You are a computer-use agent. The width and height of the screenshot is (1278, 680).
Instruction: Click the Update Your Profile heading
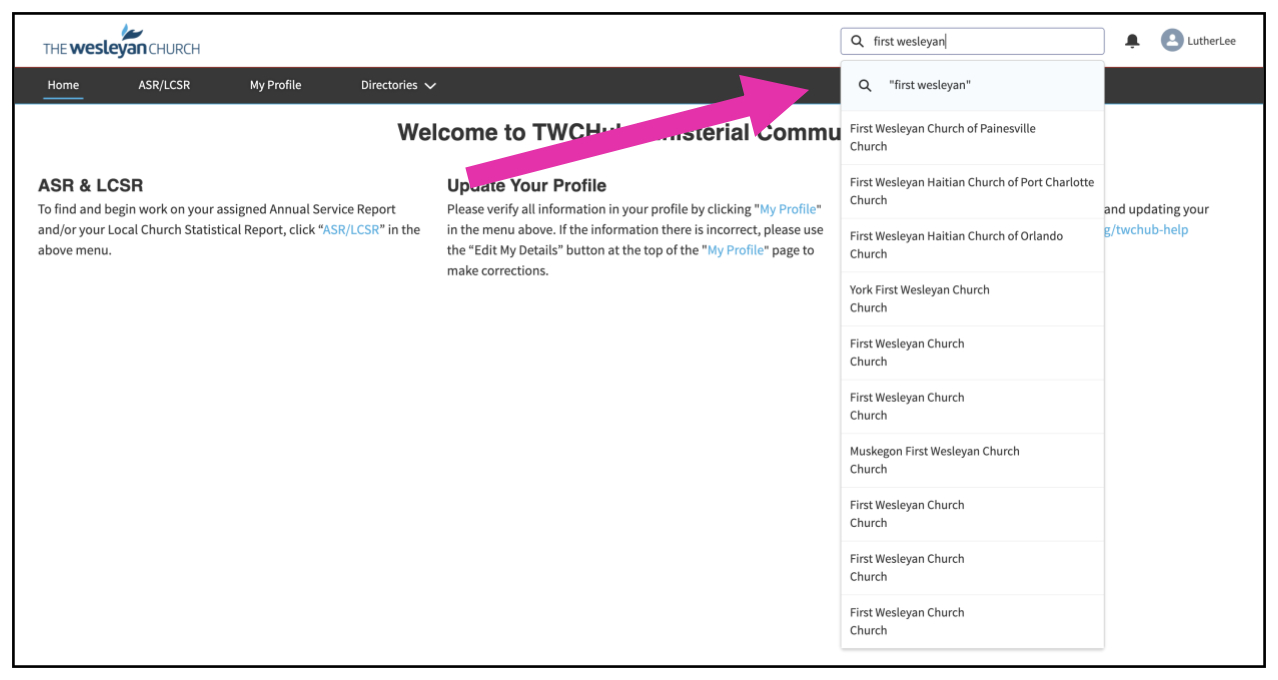(526, 186)
